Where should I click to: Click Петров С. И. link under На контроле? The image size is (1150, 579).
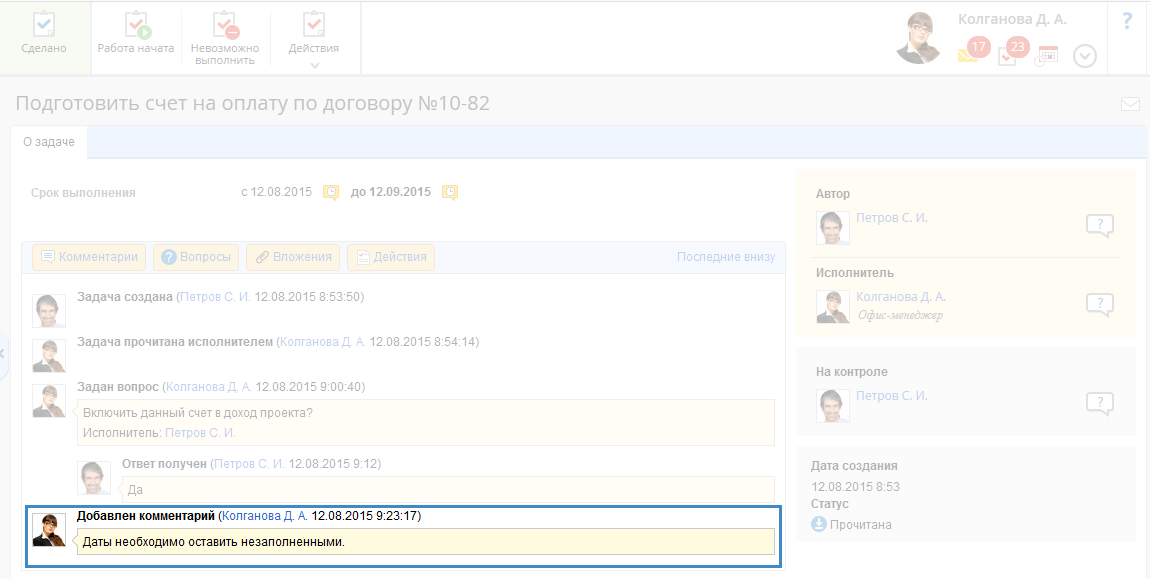click(x=892, y=396)
